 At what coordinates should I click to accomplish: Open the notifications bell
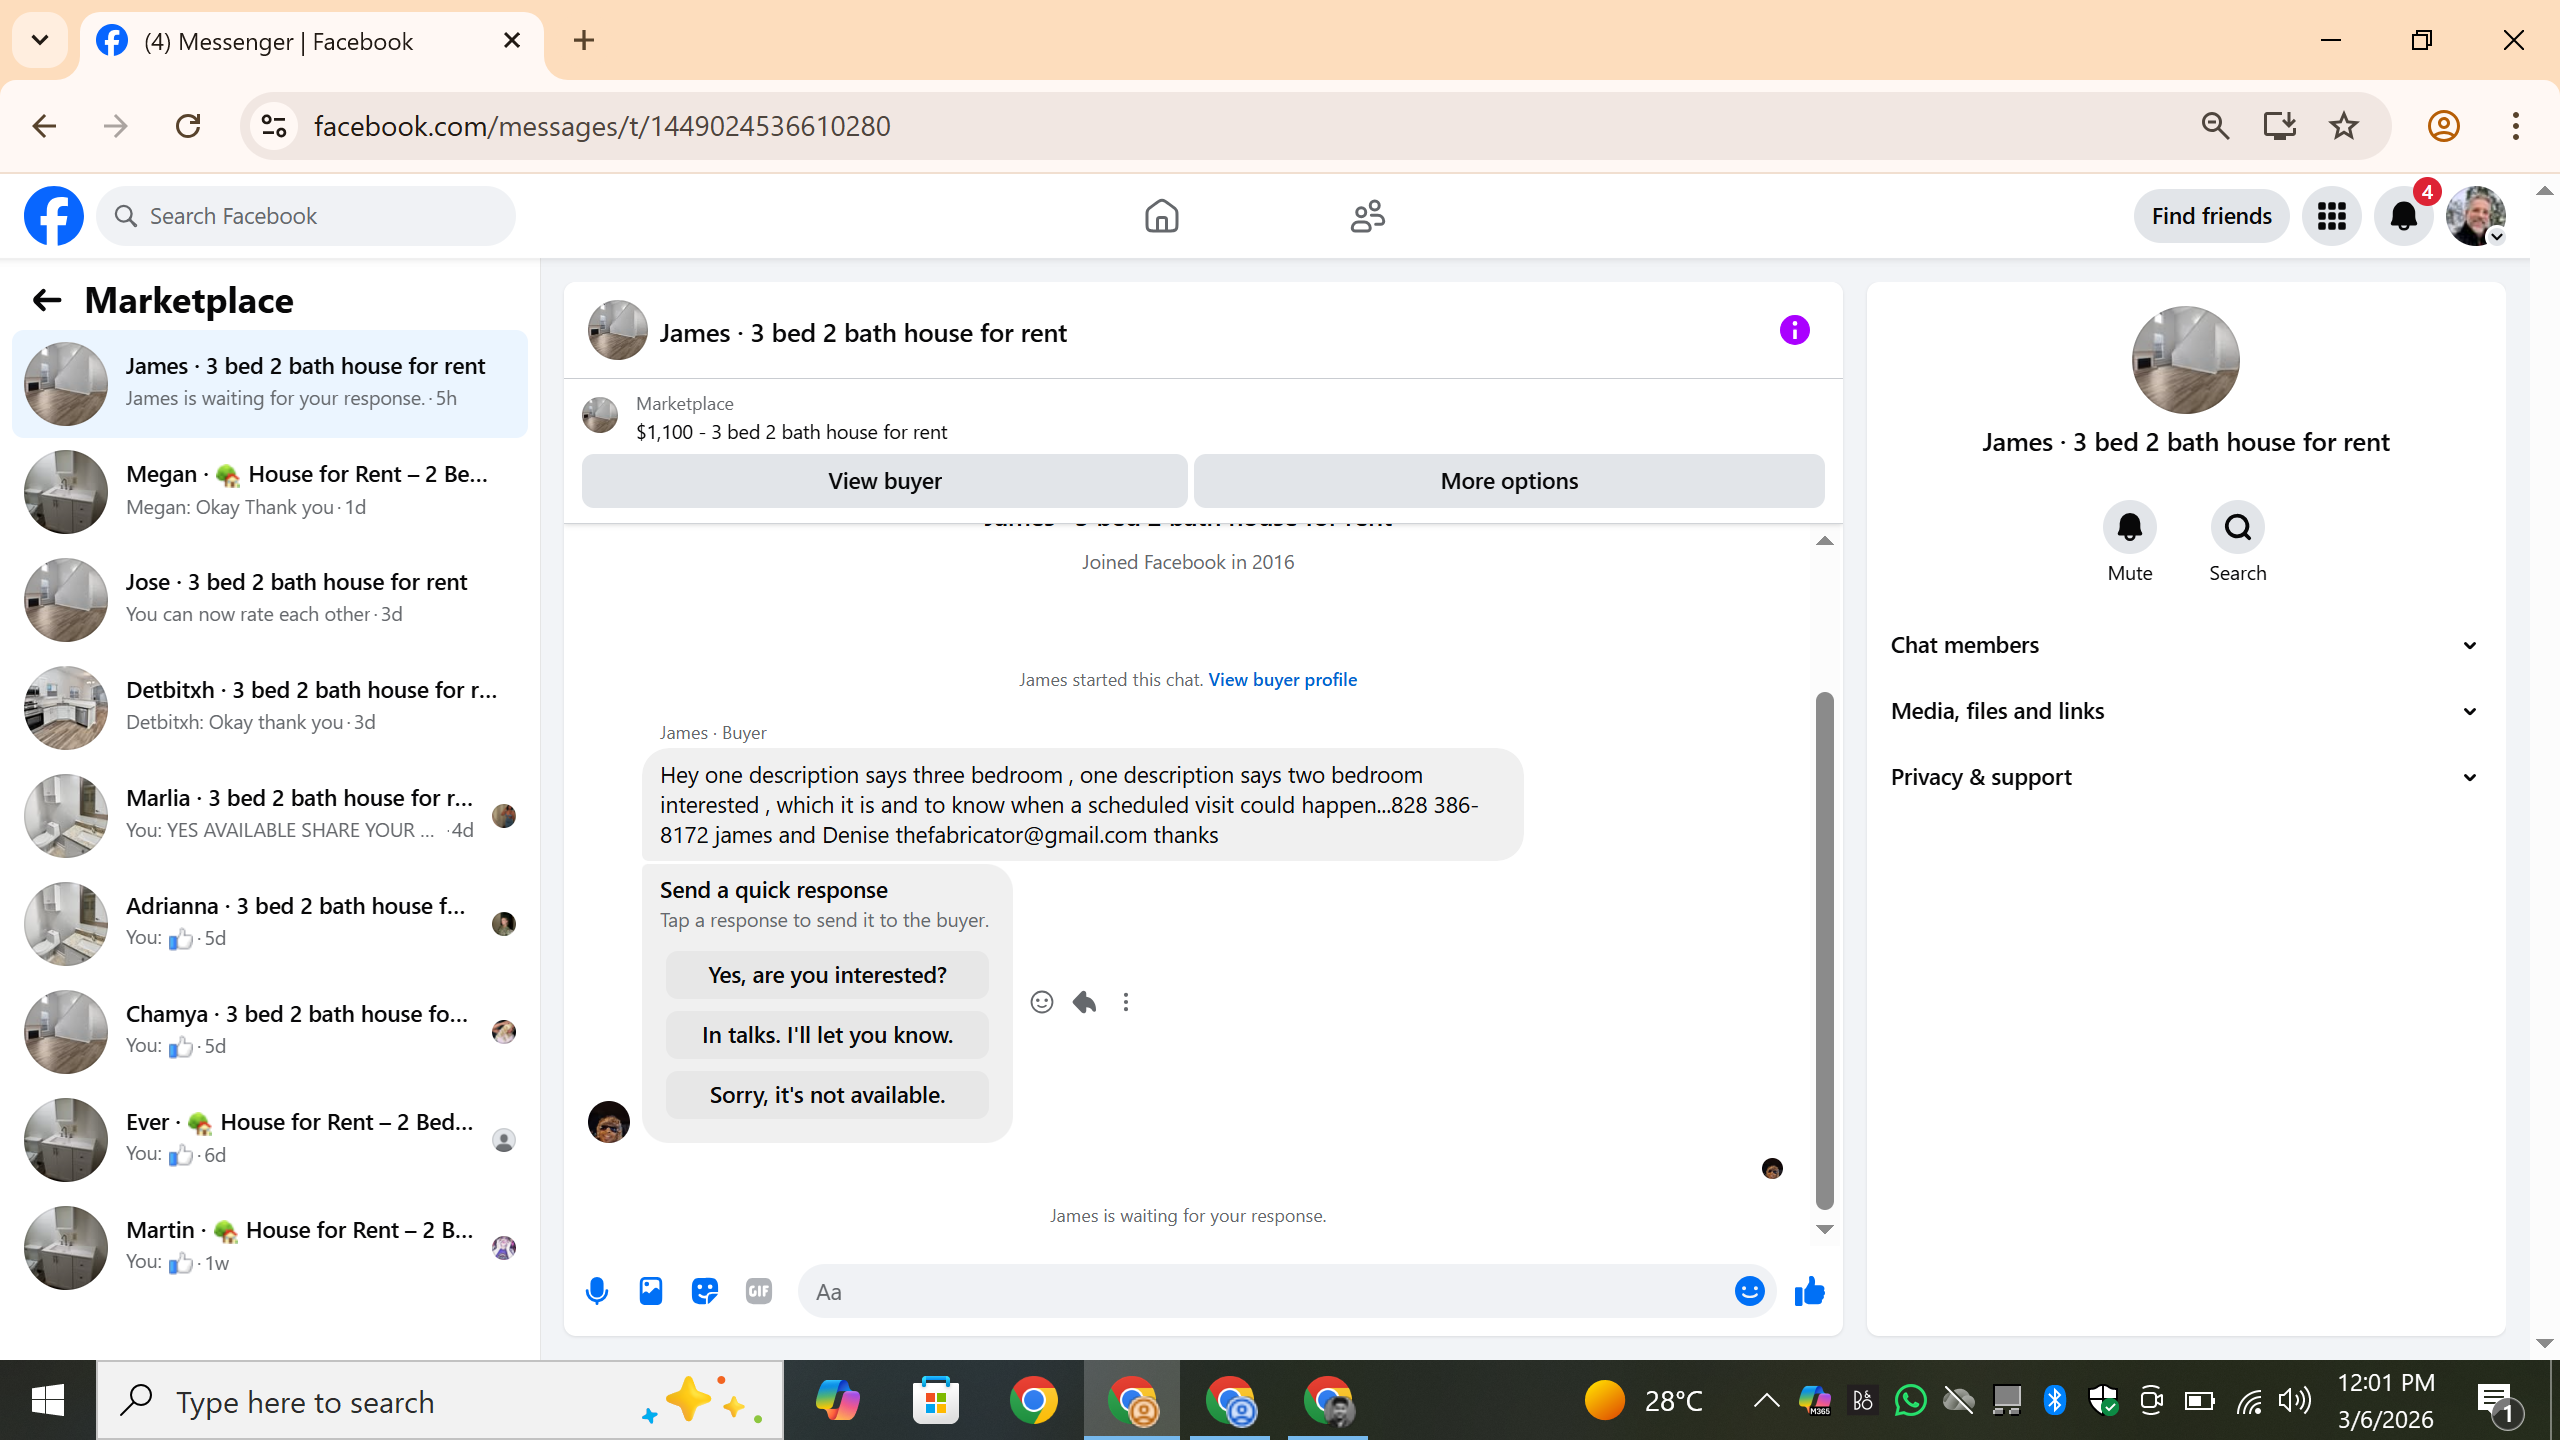point(2403,216)
